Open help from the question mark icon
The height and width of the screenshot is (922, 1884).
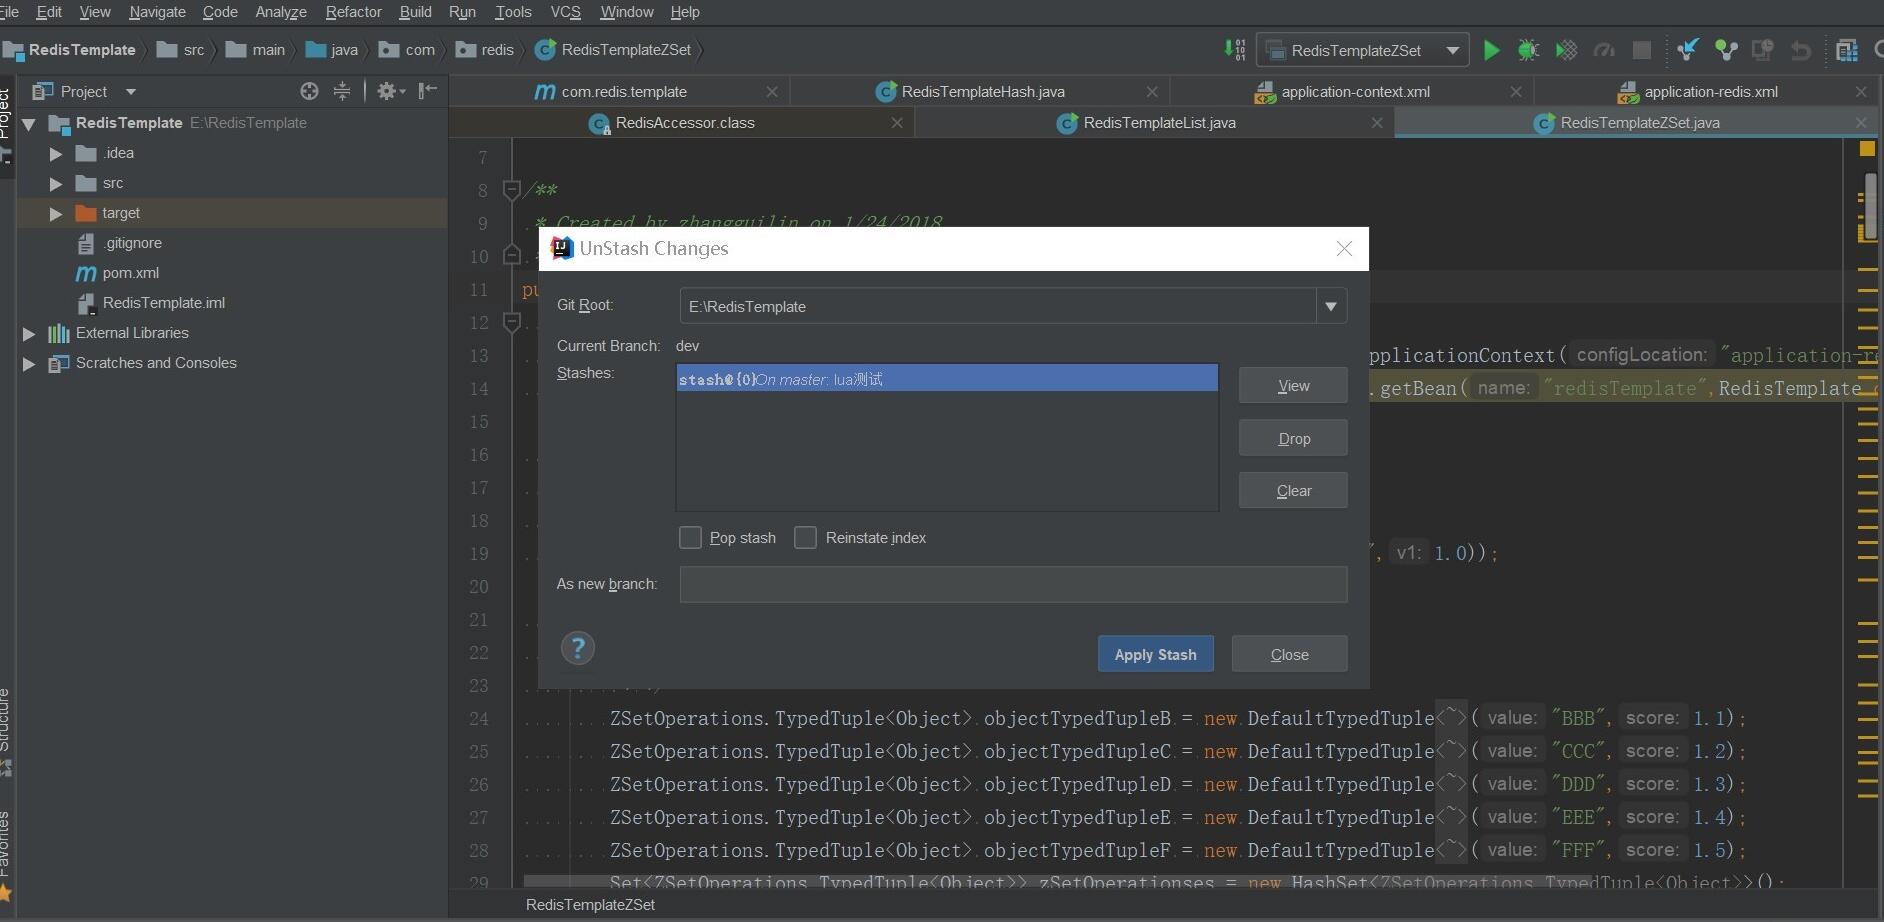point(578,648)
